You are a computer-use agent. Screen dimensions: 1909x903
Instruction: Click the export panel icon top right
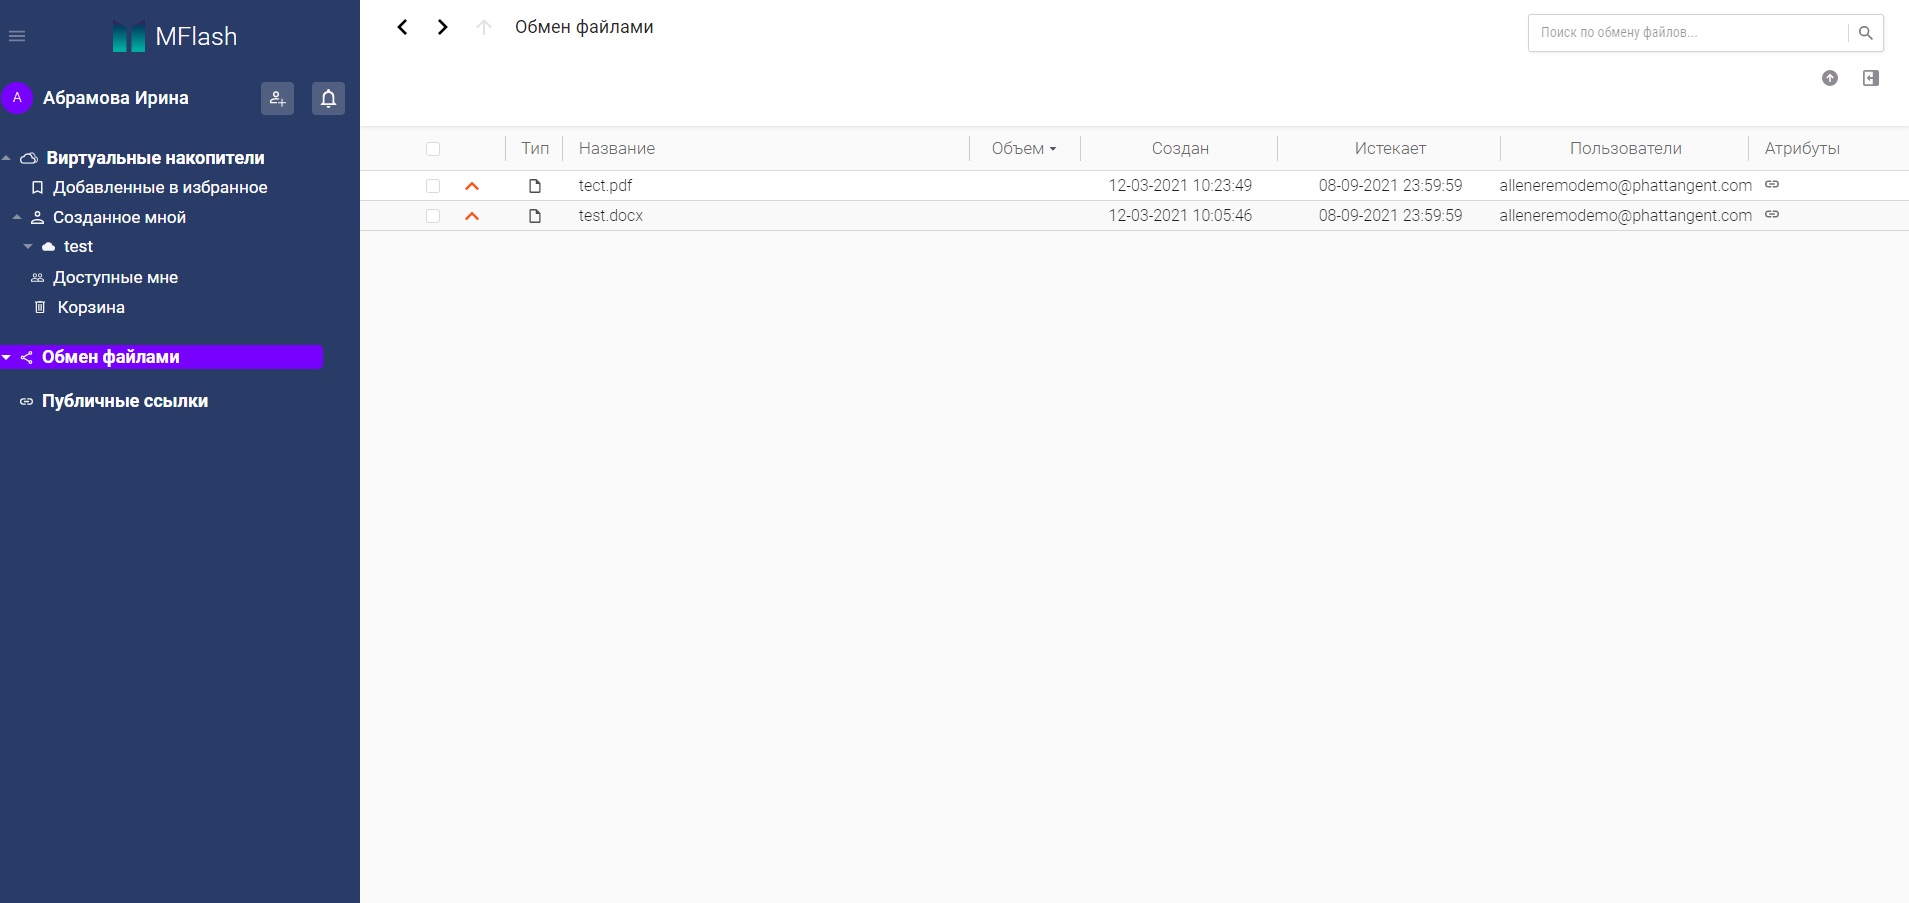(x=1871, y=78)
